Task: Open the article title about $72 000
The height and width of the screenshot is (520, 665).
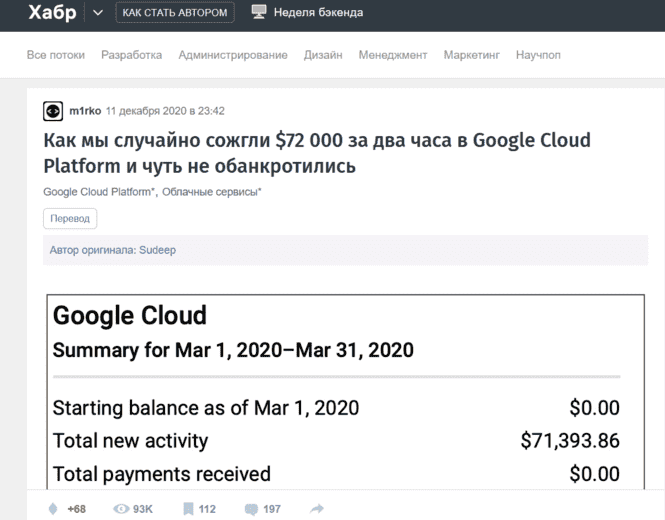Action: 317,153
